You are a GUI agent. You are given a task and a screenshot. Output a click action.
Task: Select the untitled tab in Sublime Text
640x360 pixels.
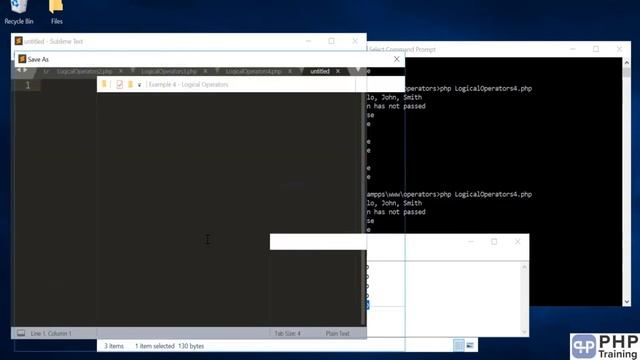(x=320, y=71)
